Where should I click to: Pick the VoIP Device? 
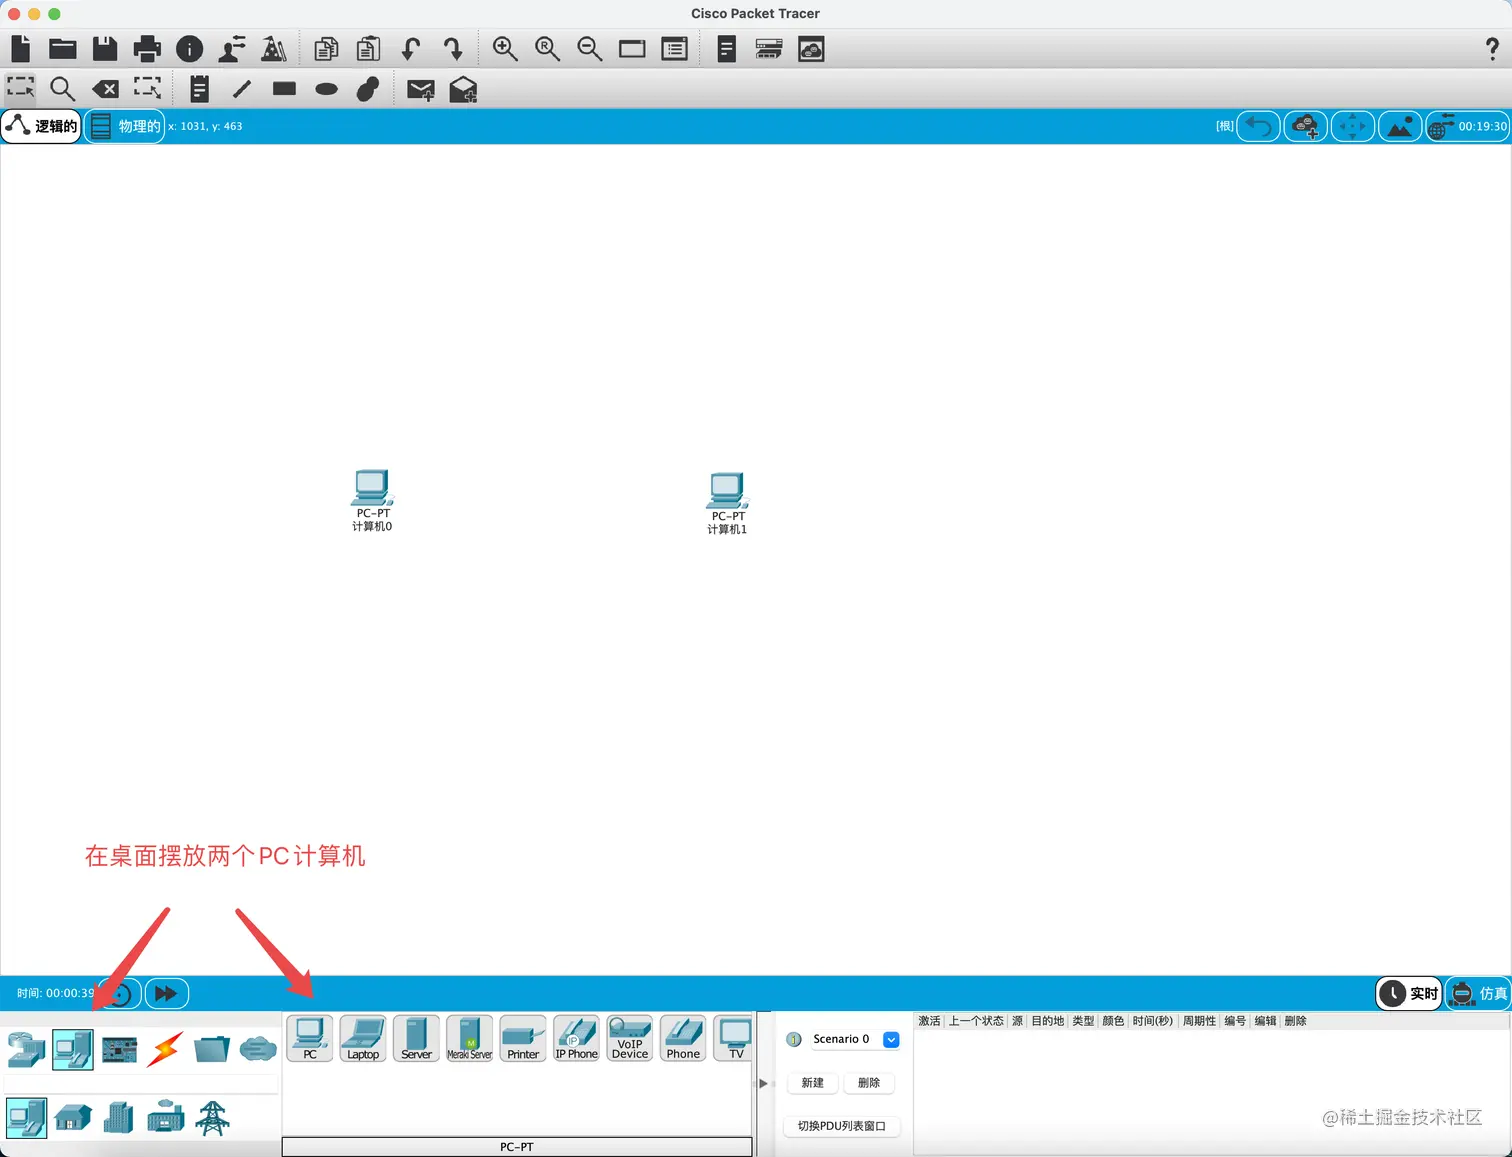(x=630, y=1038)
